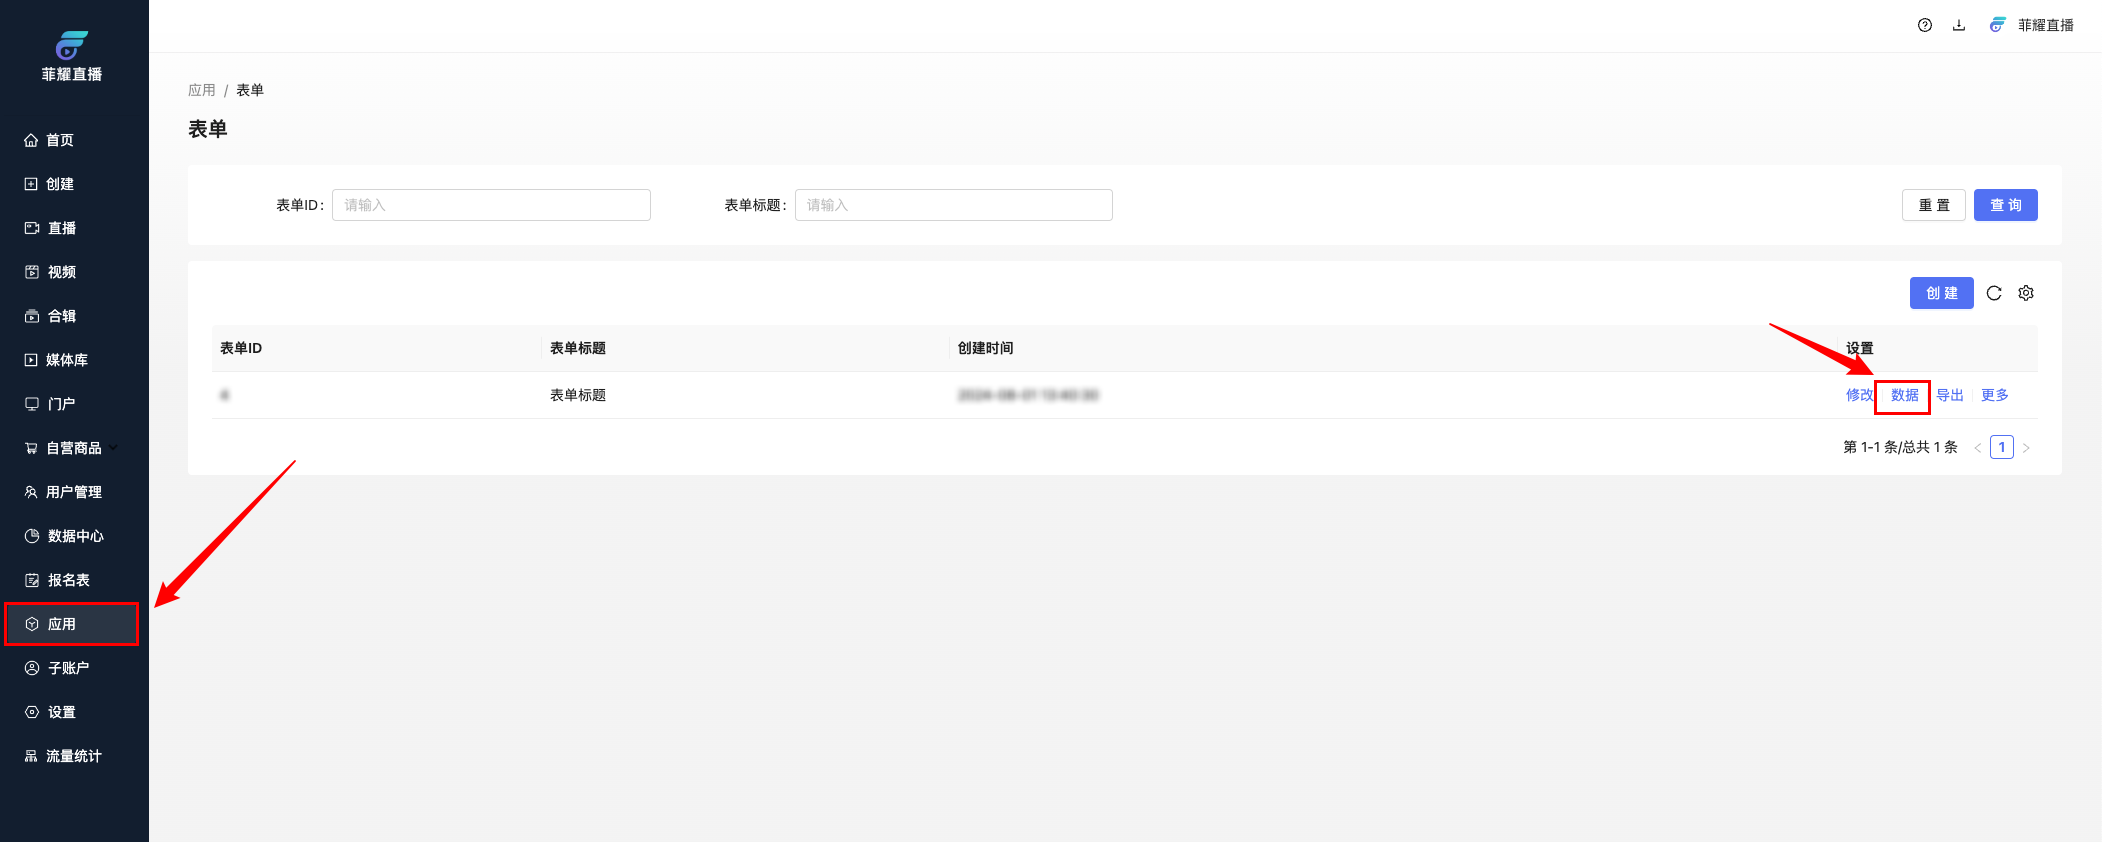This screenshot has width=2102, height=842.
Task: Open 数据 link for the form row
Action: pyautogui.click(x=1904, y=395)
